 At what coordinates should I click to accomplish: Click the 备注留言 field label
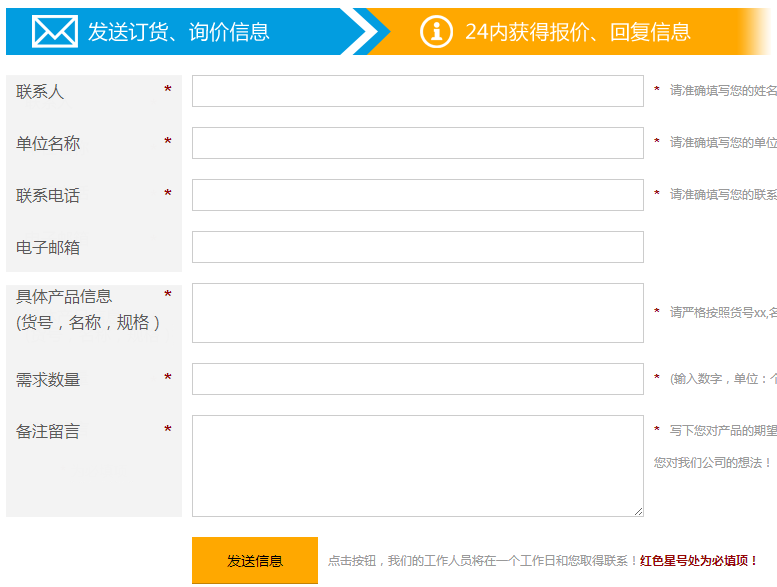48,432
